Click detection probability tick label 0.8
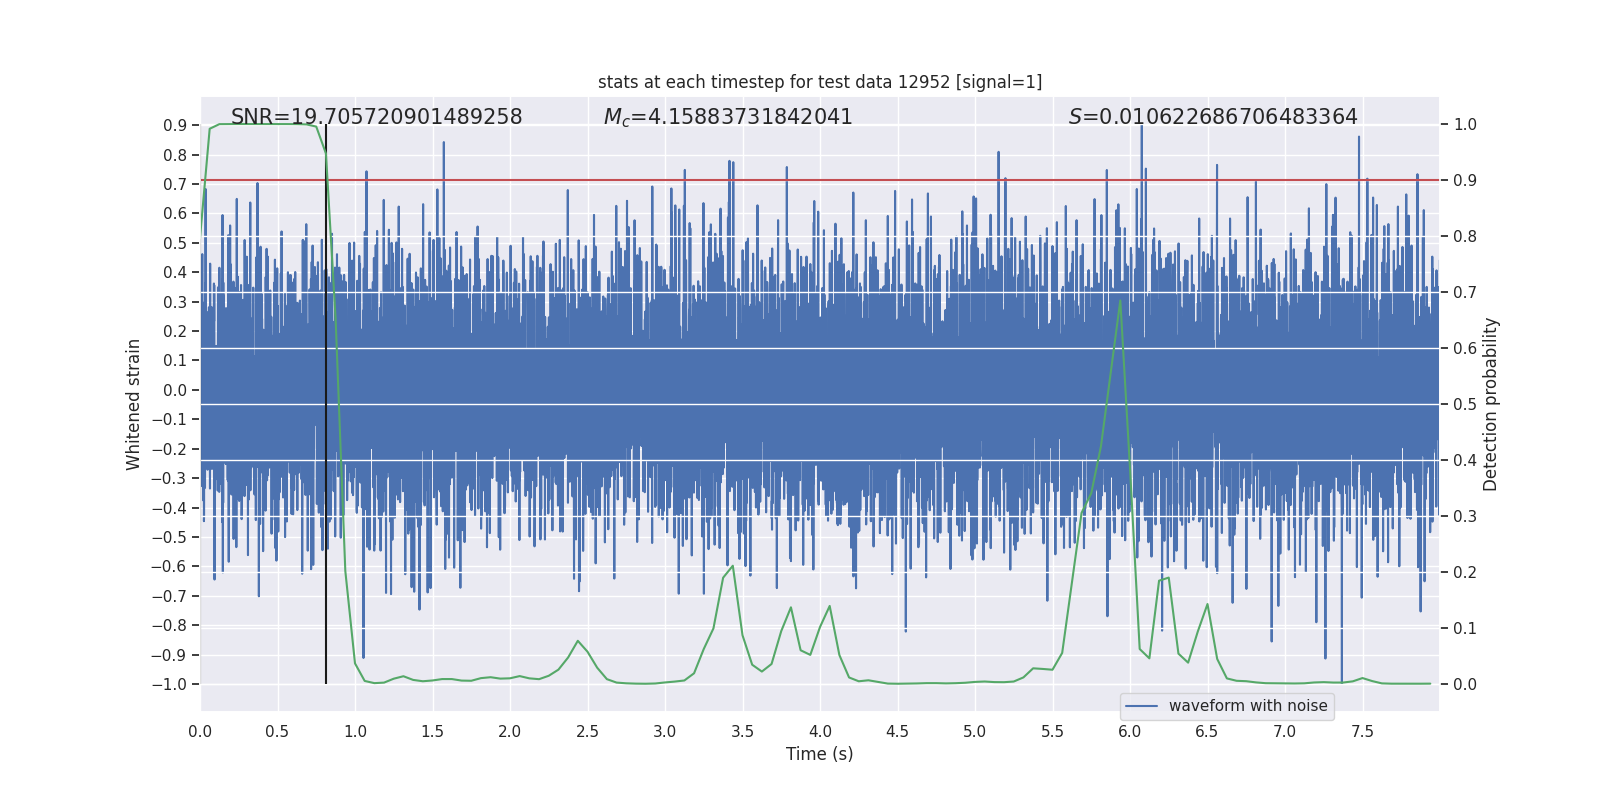 (1465, 237)
